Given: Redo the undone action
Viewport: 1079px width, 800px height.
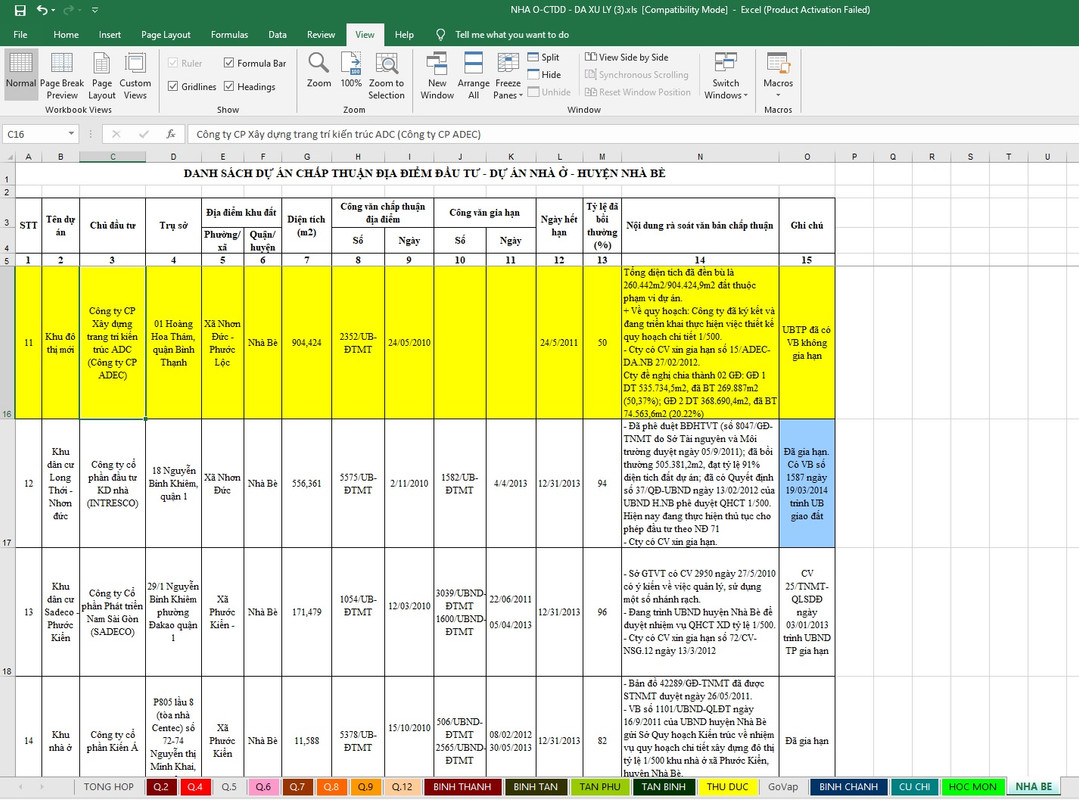Looking at the screenshot, I should (x=67, y=10).
